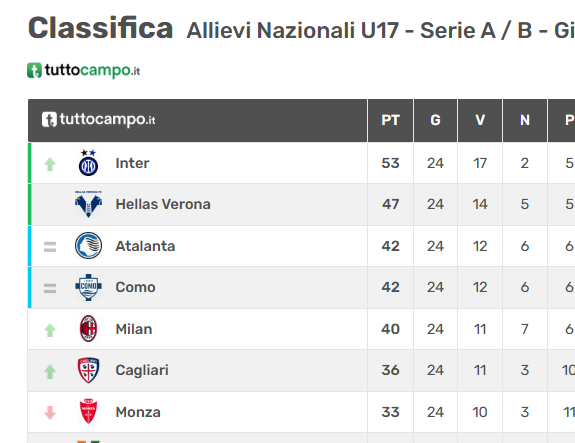This screenshot has height=443, width=575.
Task: Select the G column header
Action: pyautogui.click(x=435, y=120)
